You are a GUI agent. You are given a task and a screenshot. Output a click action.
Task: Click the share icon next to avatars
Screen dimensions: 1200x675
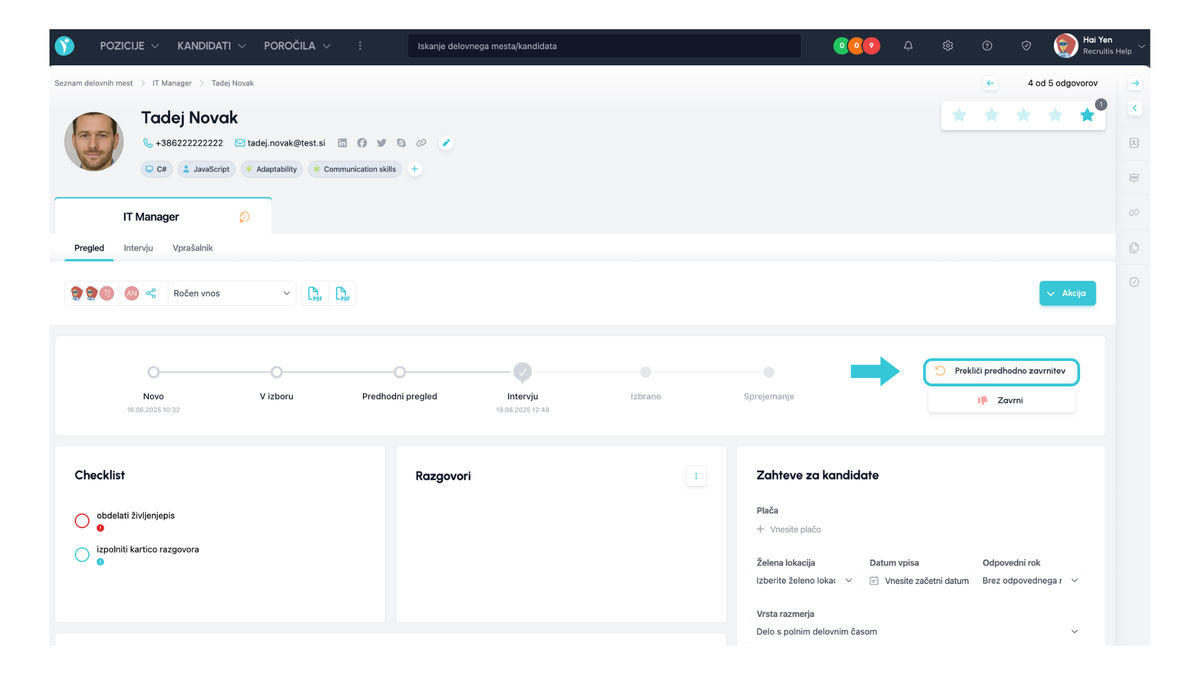tap(151, 293)
